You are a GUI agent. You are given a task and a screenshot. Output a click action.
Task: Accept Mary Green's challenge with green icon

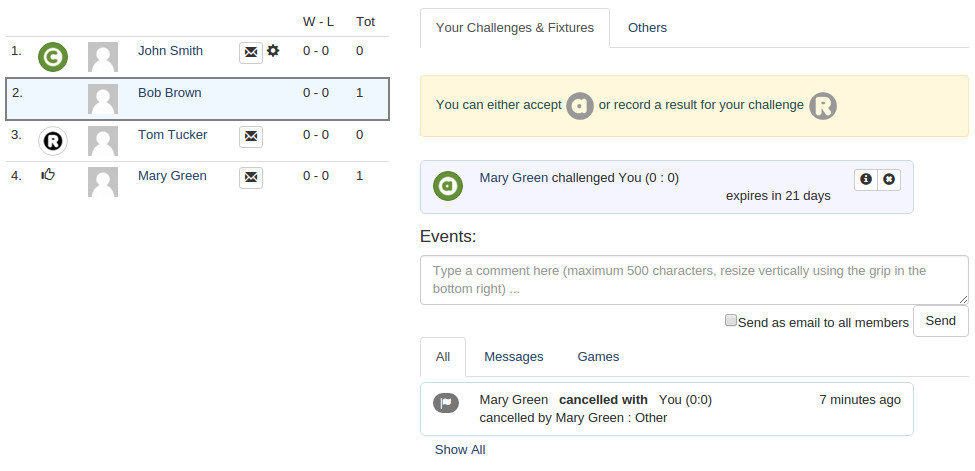tap(448, 186)
